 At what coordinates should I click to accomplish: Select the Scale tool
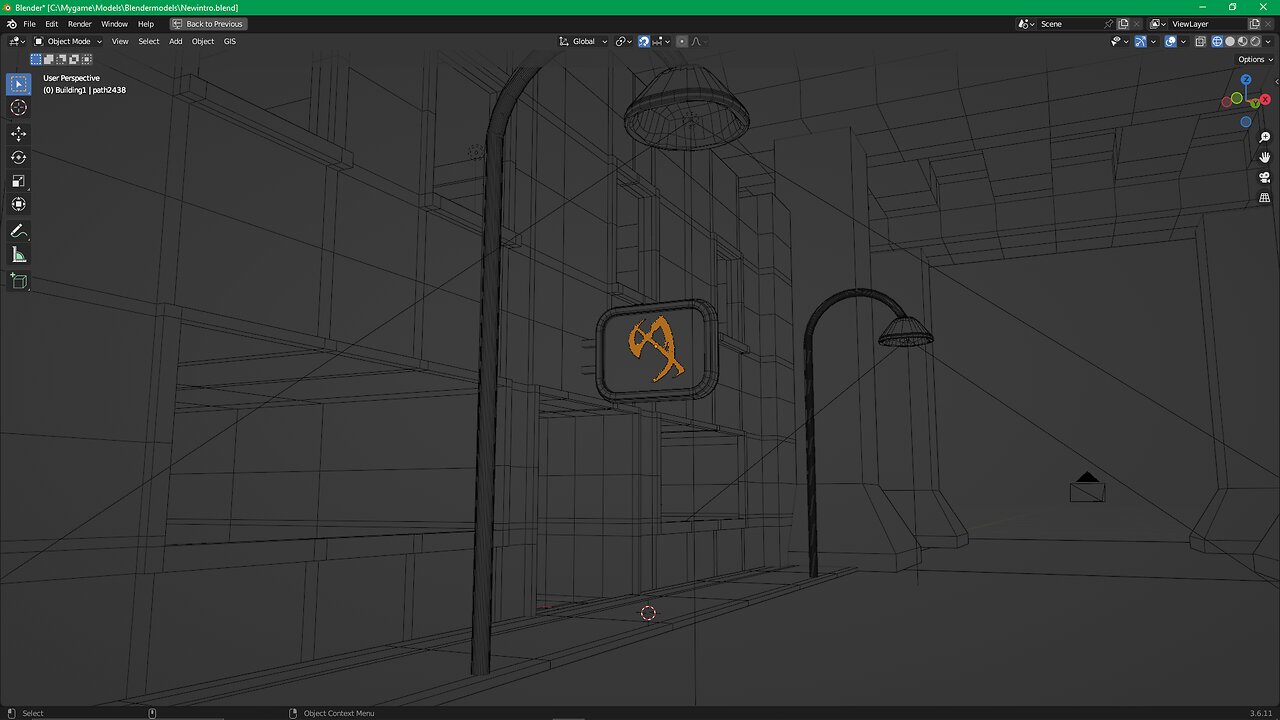19,181
